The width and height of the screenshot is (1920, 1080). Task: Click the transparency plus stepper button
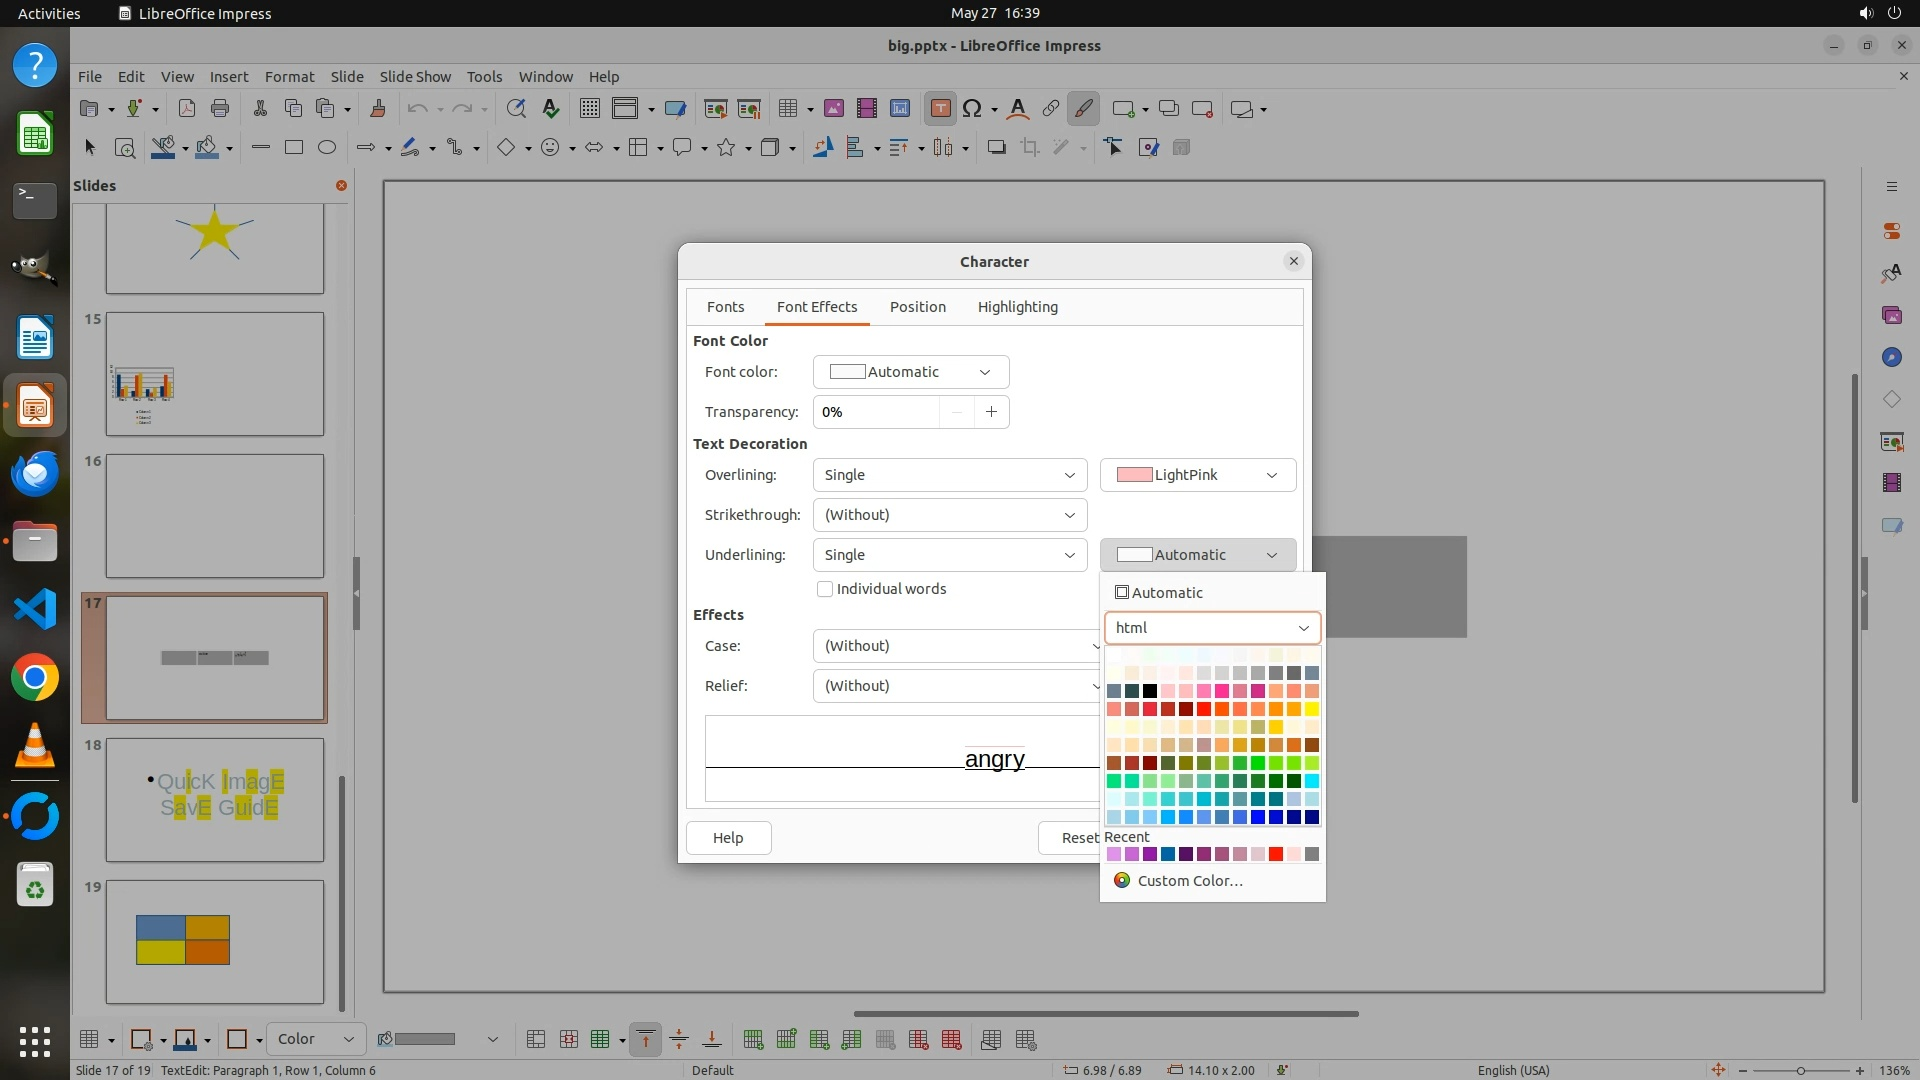click(x=991, y=412)
